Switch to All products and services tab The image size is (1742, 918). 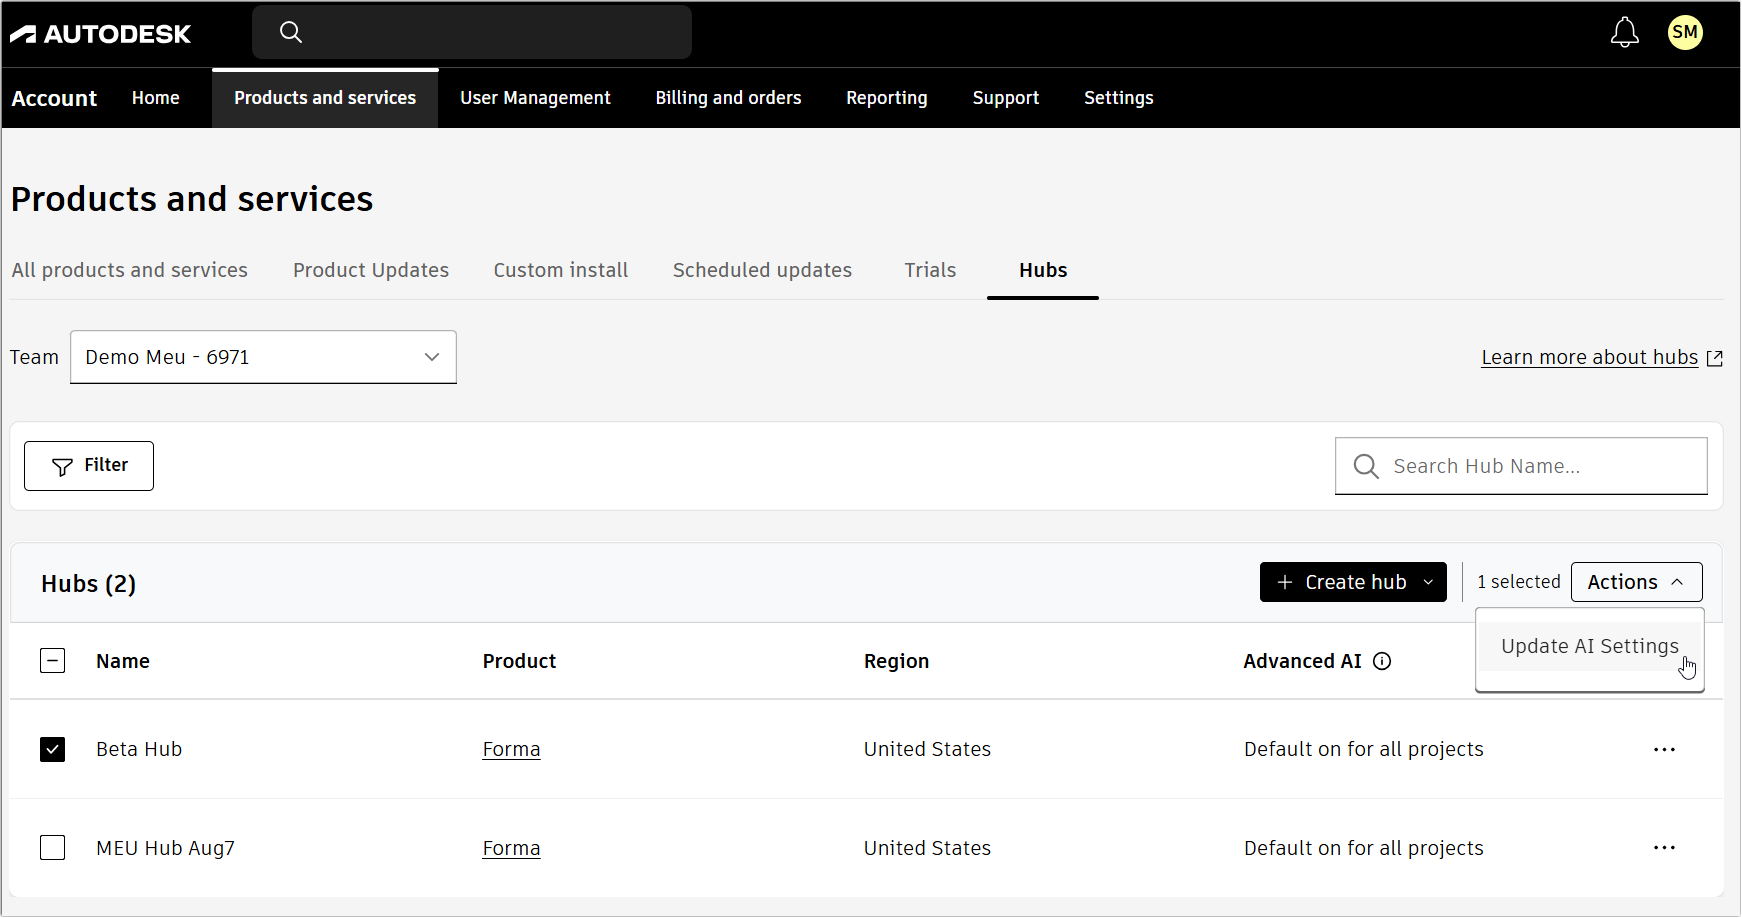point(130,270)
